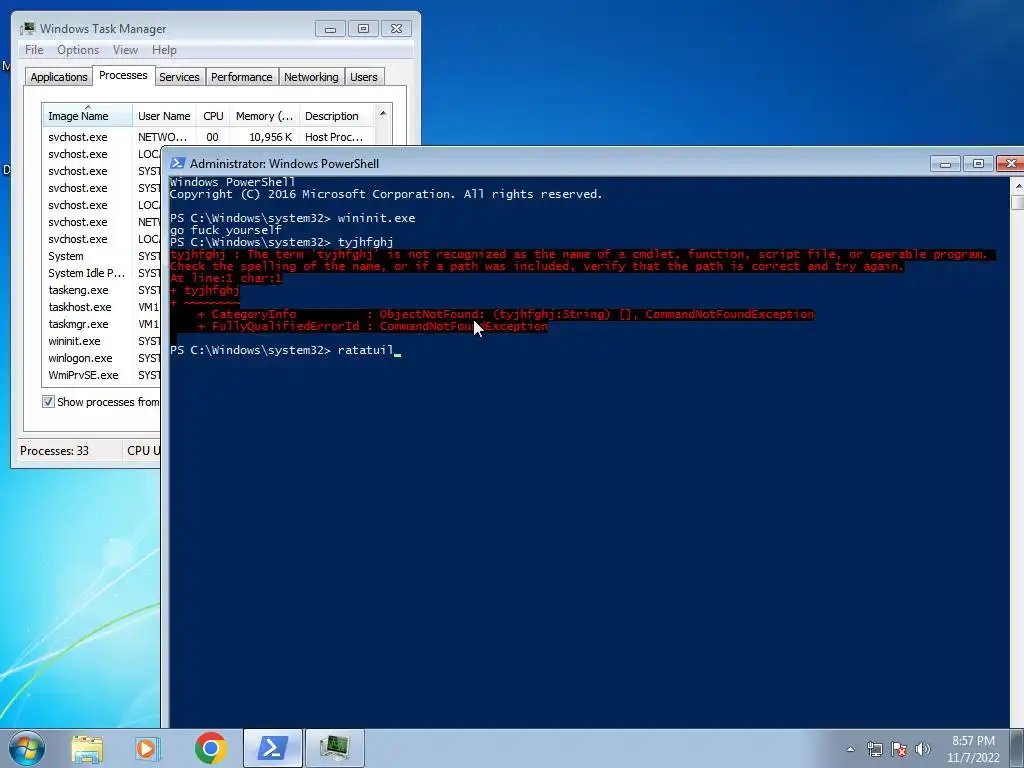Select svchost.exe row with 10,956 K memory

(x=209, y=137)
